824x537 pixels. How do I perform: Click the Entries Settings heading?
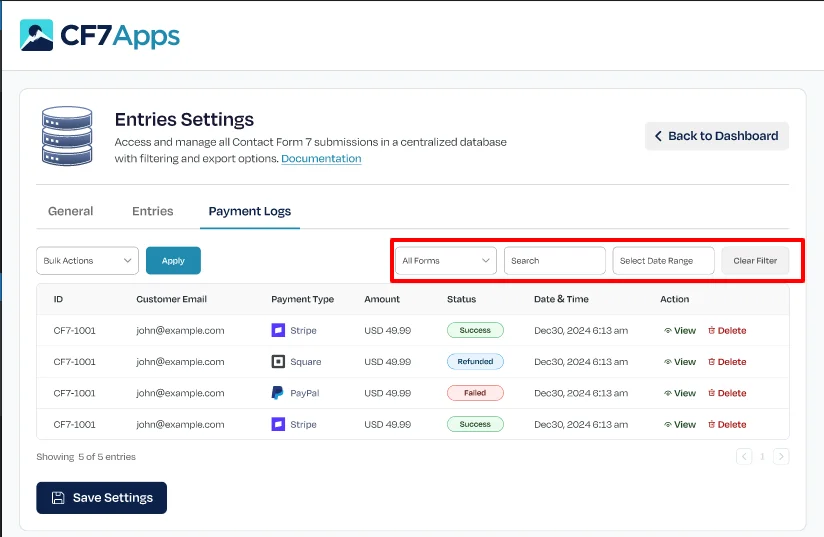tap(184, 119)
